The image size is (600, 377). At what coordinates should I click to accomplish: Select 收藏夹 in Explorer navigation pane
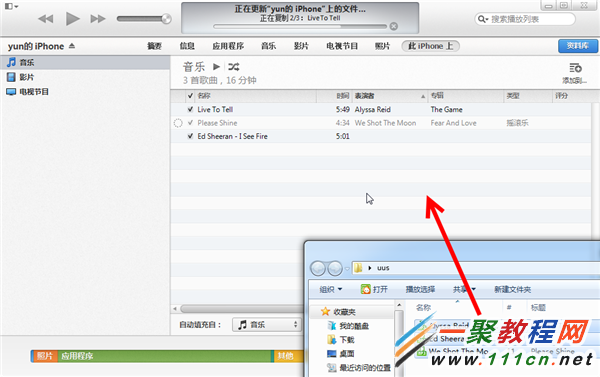[344, 312]
